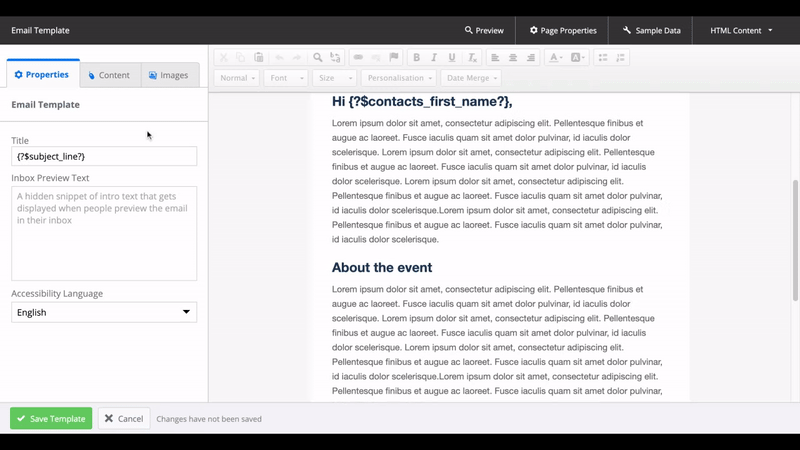Insert a link with the chain icon
Viewport: 800px width, 450px height.
coord(358,57)
